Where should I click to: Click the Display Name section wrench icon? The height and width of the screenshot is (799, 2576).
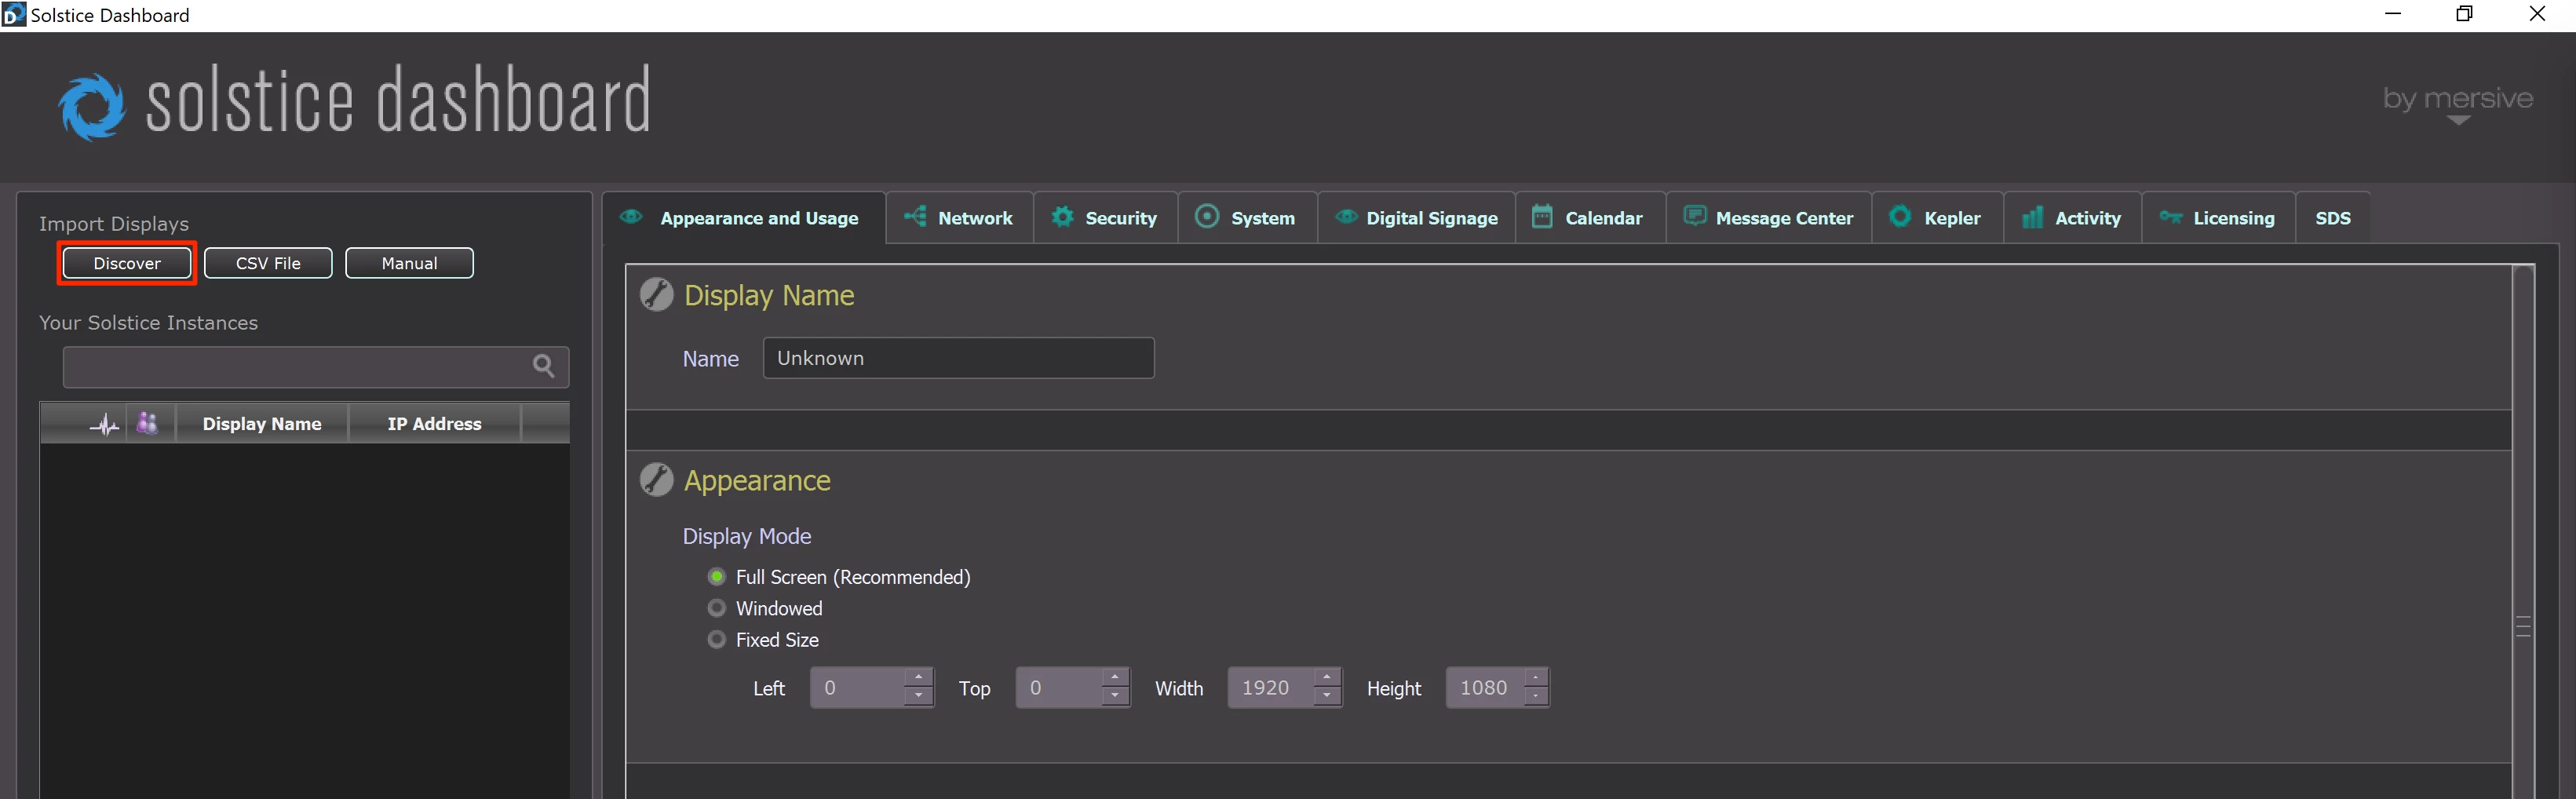(x=656, y=295)
